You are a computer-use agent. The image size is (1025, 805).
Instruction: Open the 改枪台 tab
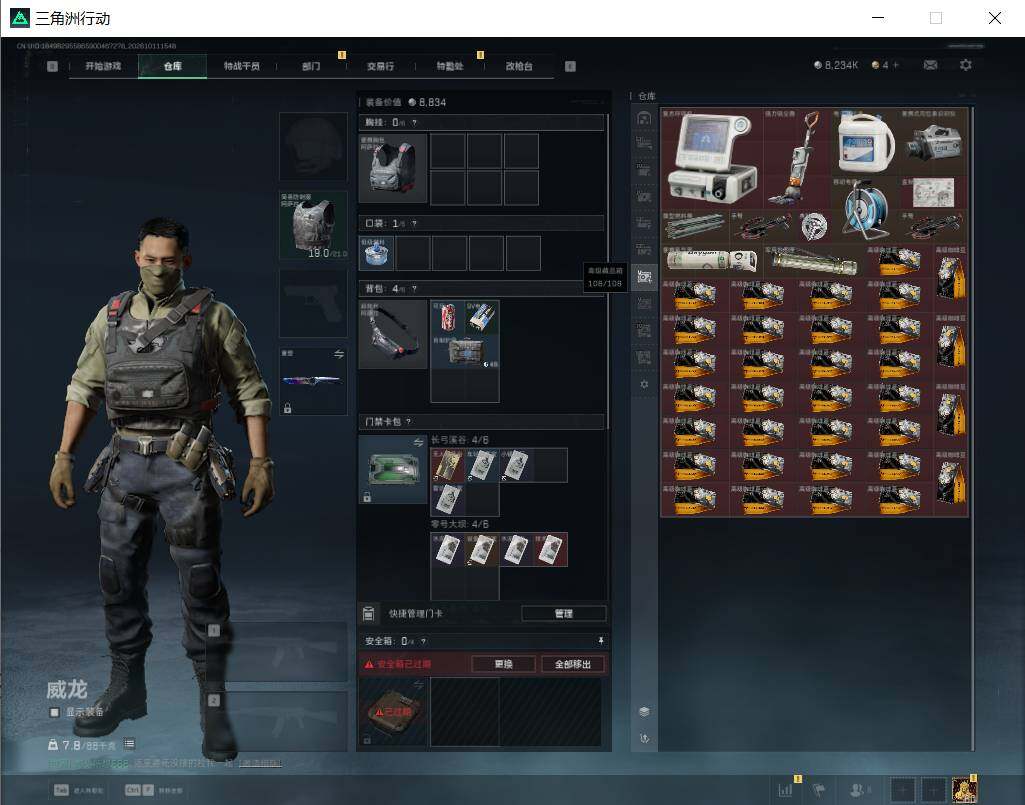click(x=519, y=66)
